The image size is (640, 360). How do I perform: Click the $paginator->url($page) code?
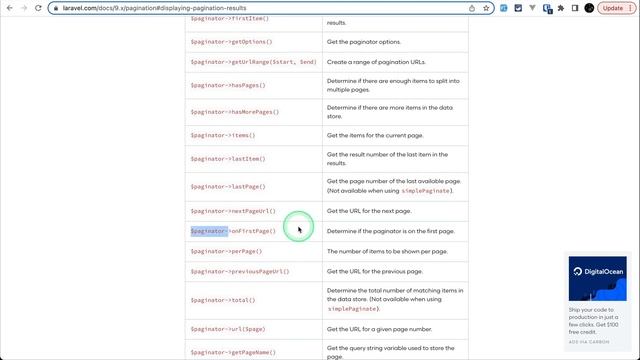point(228,329)
